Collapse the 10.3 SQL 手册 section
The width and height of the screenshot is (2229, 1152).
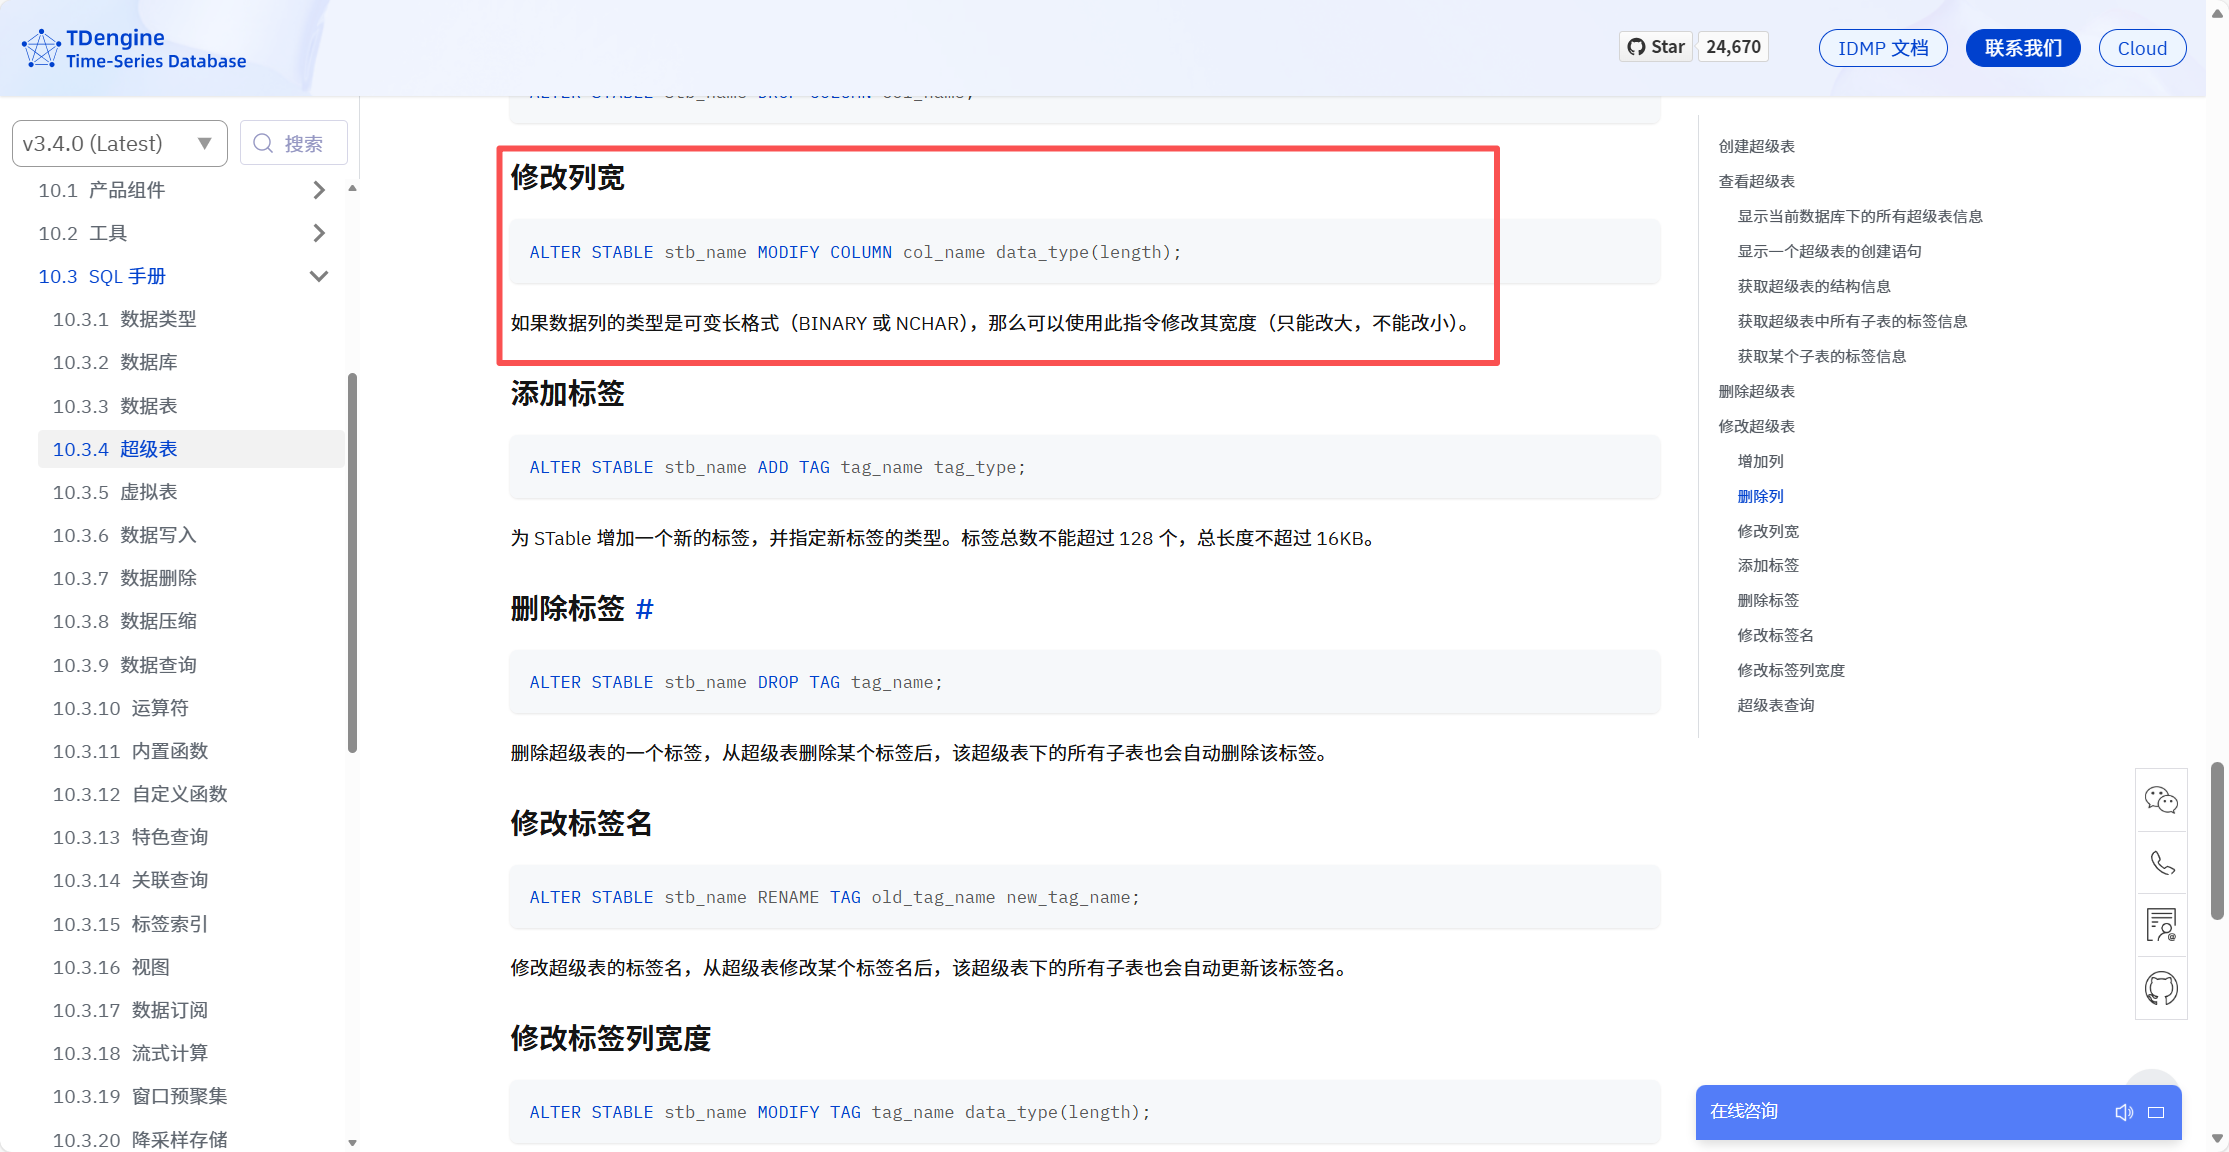tap(318, 276)
